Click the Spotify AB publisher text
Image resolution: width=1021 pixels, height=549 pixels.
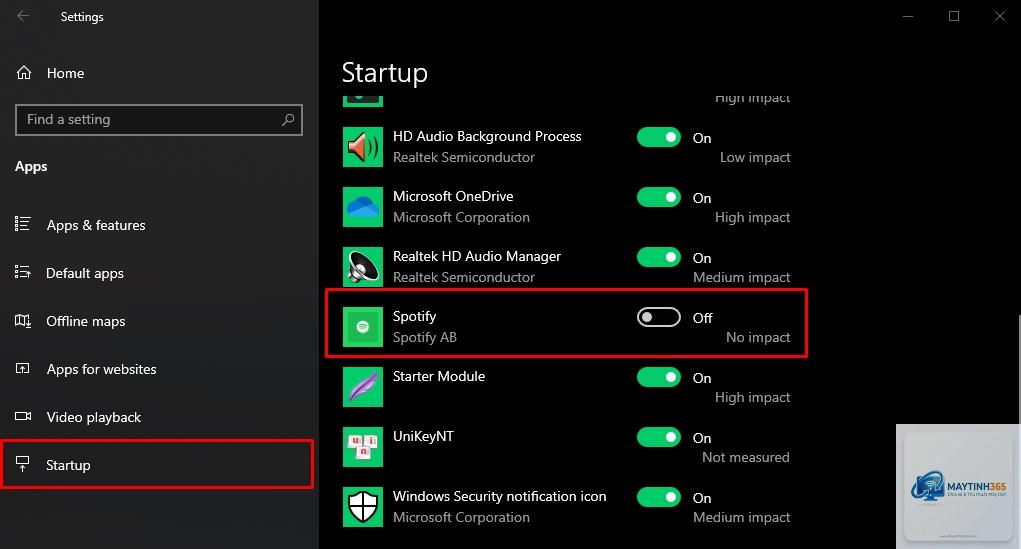425,337
